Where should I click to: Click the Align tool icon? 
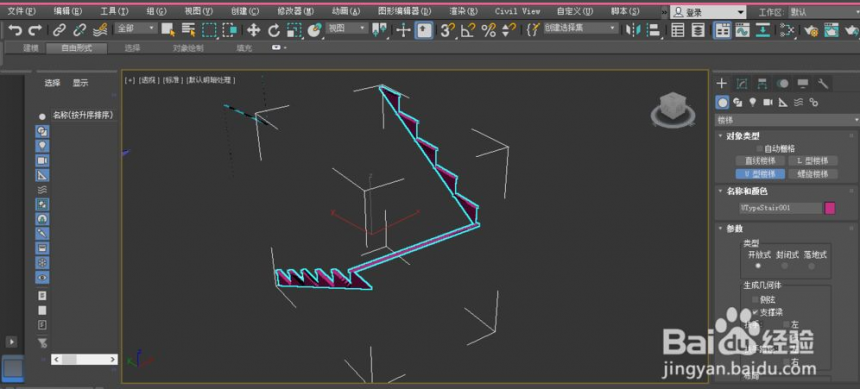(653, 30)
